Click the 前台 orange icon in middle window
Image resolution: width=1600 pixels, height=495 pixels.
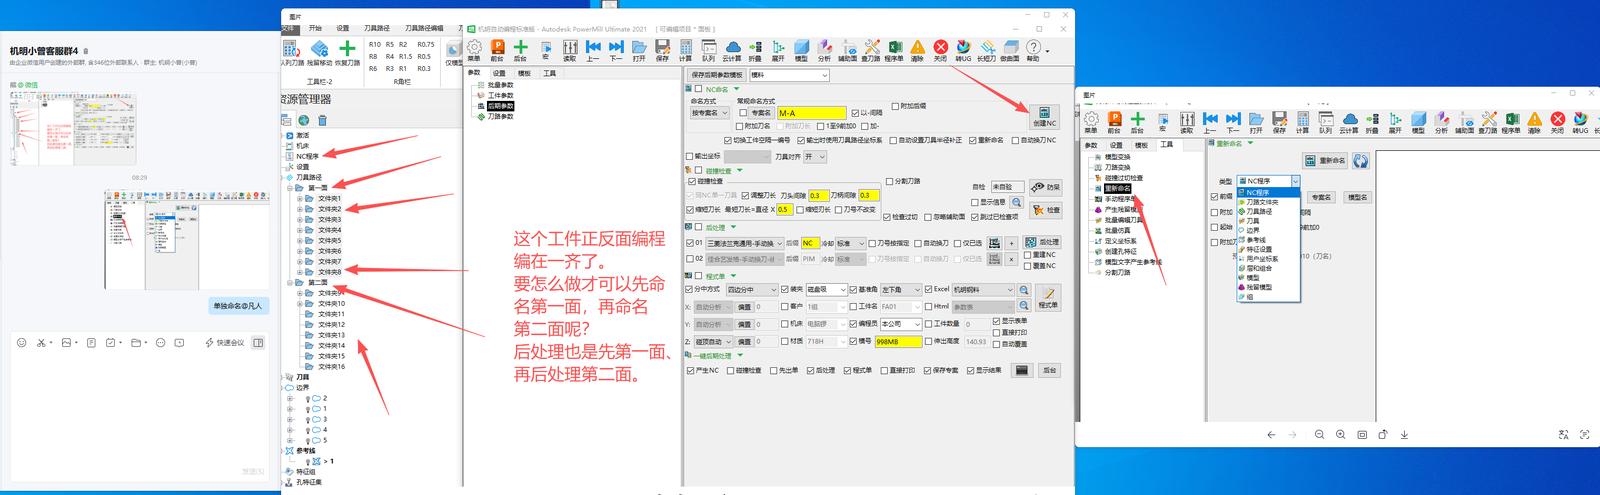(x=497, y=48)
